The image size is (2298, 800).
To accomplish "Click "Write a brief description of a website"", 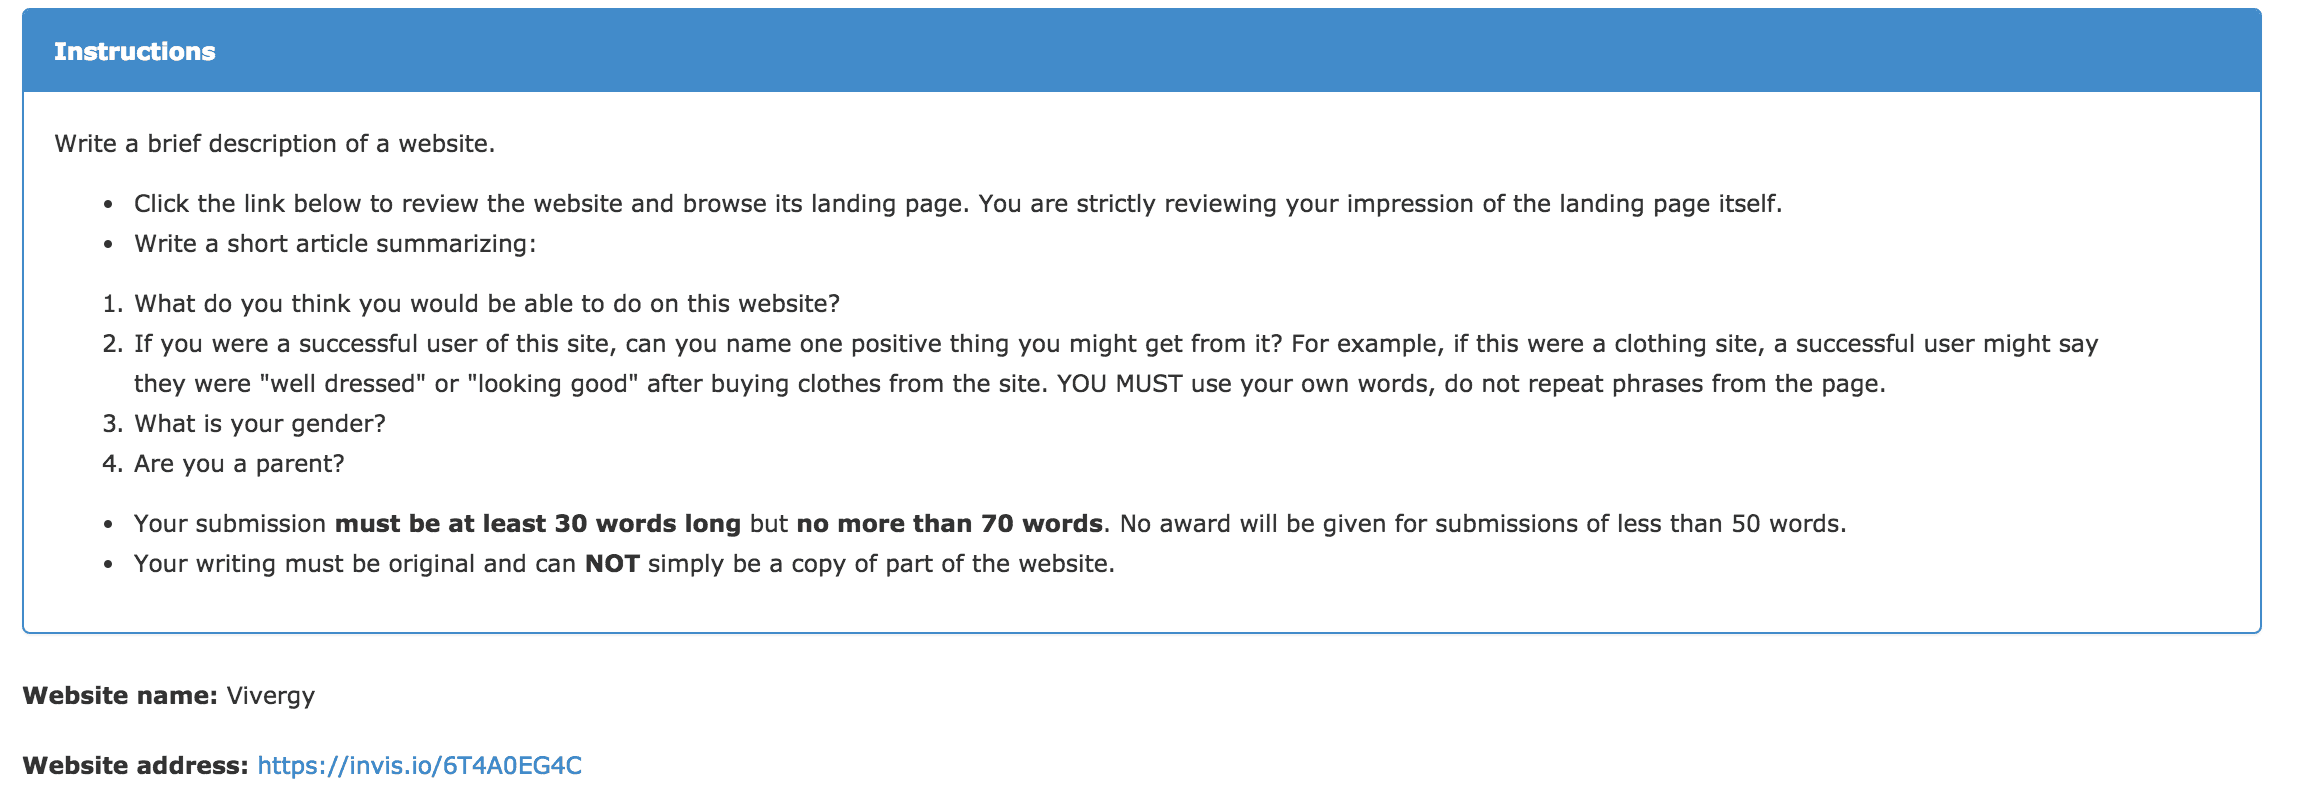I will point(274,144).
